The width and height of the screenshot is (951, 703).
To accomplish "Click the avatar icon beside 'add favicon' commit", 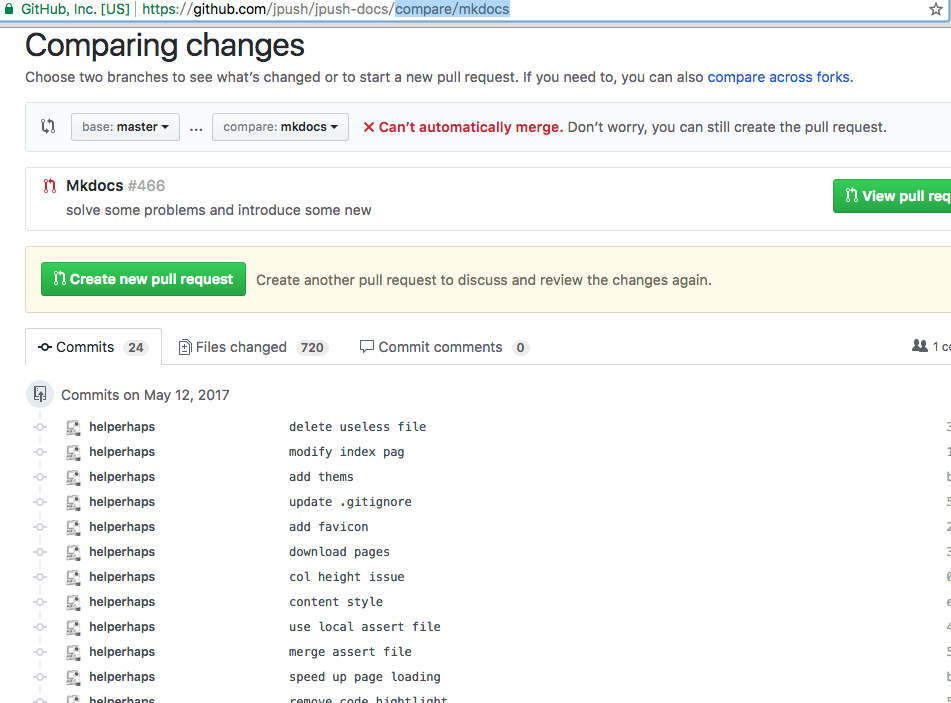I will pos(73,527).
